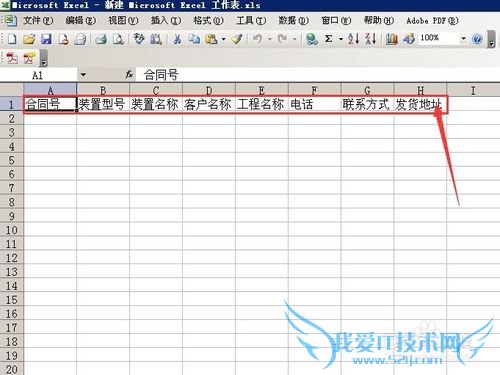Viewport: 500px width, 375px height.
Task: Expand Standard toolbar options chevron
Action: [x=491, y=39]
